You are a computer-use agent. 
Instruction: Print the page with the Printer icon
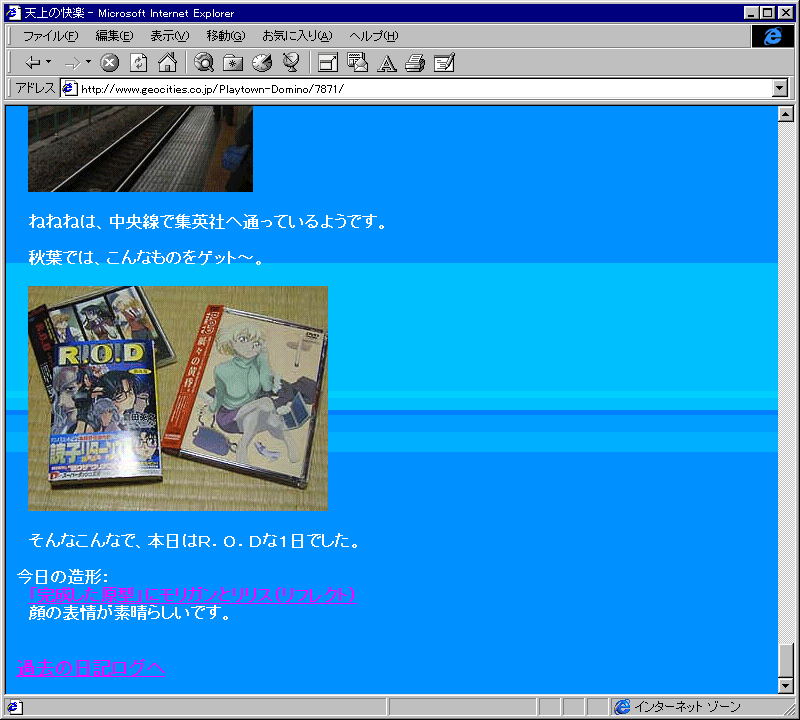click(x=415, y=63)
